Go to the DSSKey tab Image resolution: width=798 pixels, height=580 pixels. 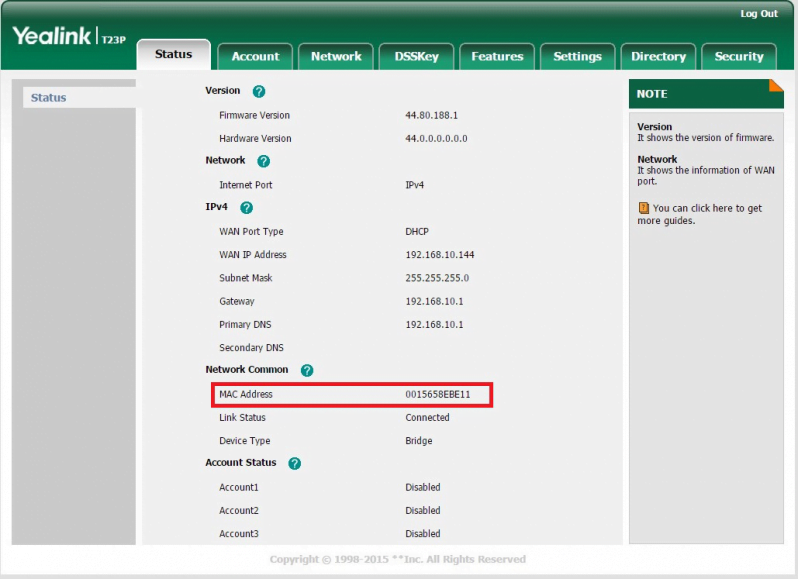[416, 56]
